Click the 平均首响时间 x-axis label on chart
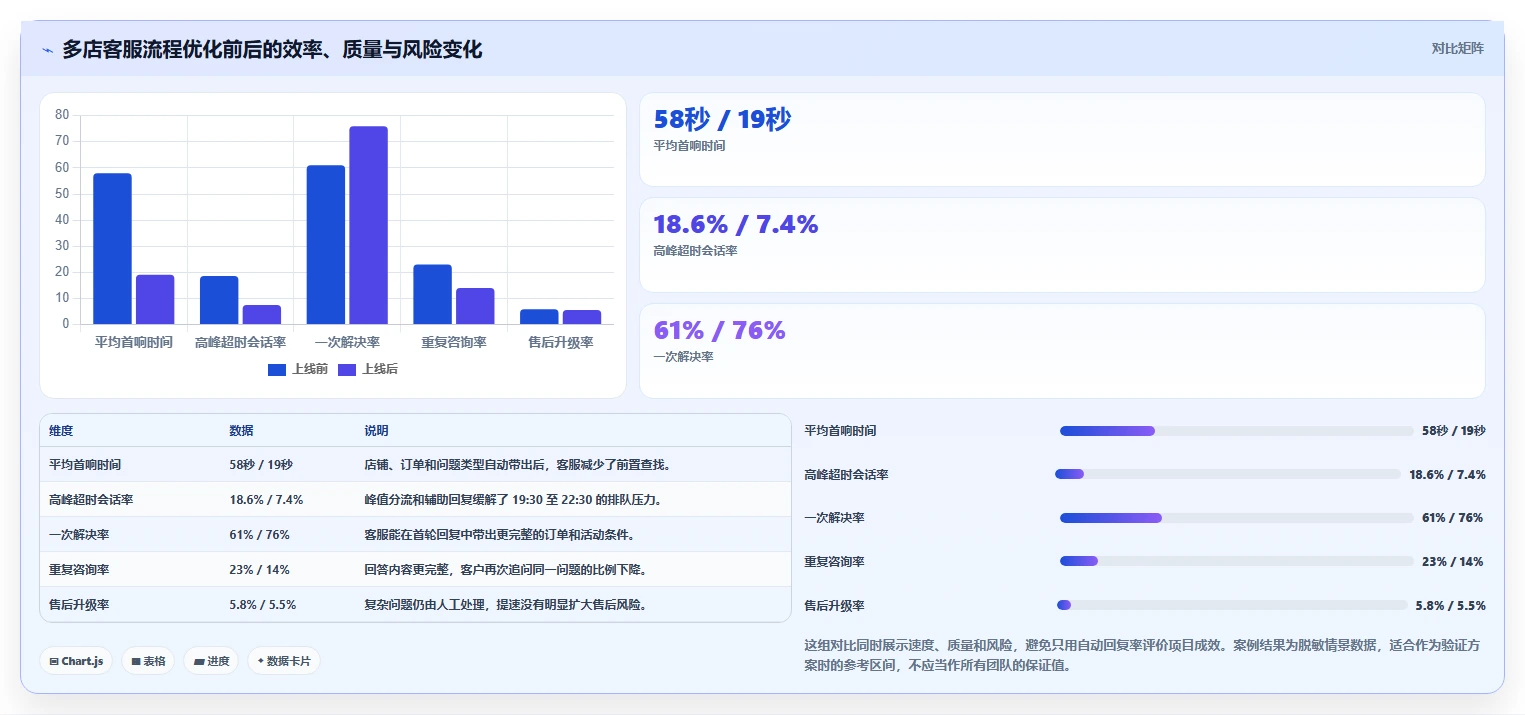The height and width of the screenshot is (715, 1525). point(134,343)
